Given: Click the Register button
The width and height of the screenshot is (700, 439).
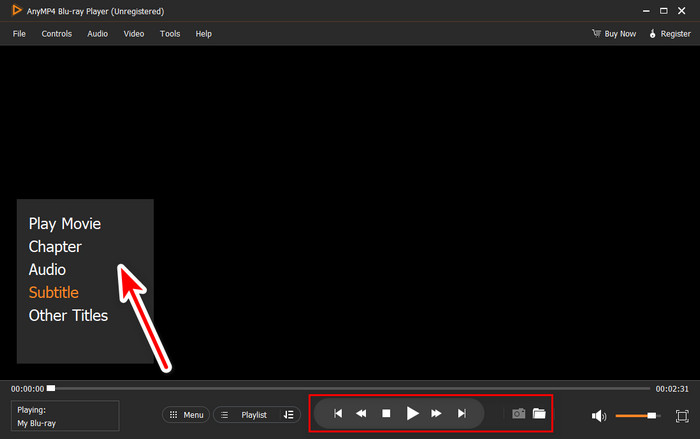Looking at the screenshot, I should pyautogui.click(x=670, y=33).
